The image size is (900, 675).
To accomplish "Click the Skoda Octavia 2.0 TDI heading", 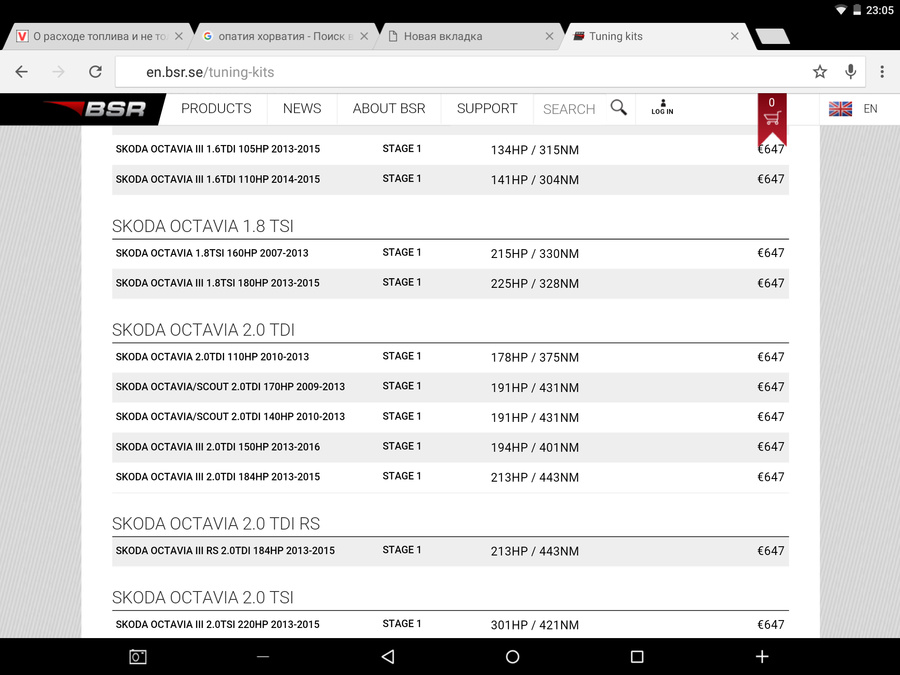I will pos(203,330).
